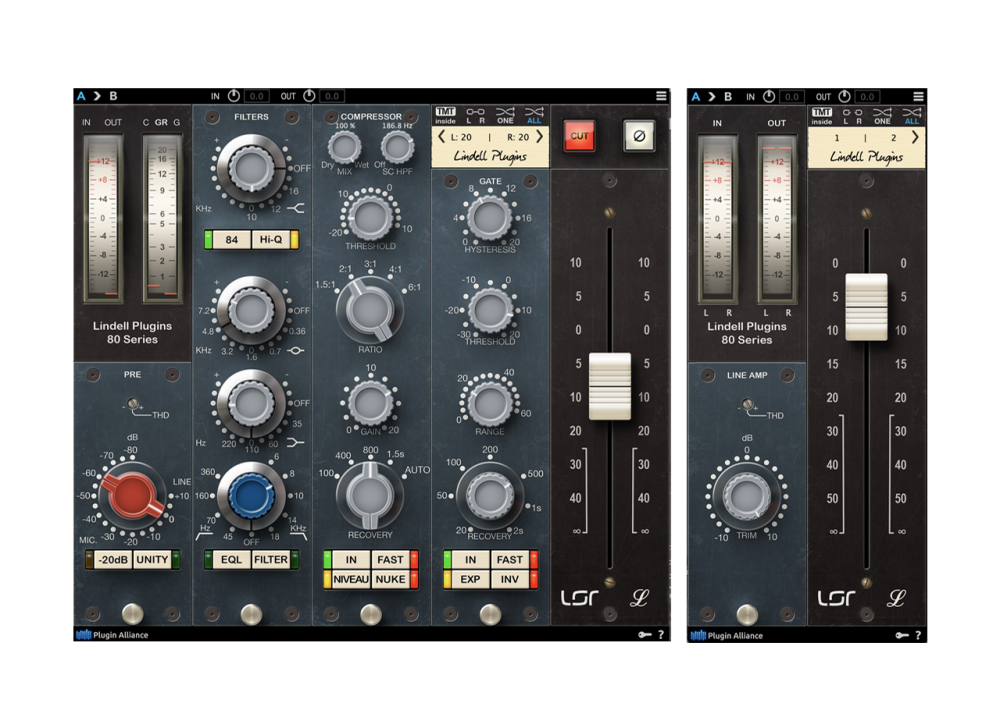
Task: Open the hamburger menu in the bus plugin window
Action: (x=918, y=96)
